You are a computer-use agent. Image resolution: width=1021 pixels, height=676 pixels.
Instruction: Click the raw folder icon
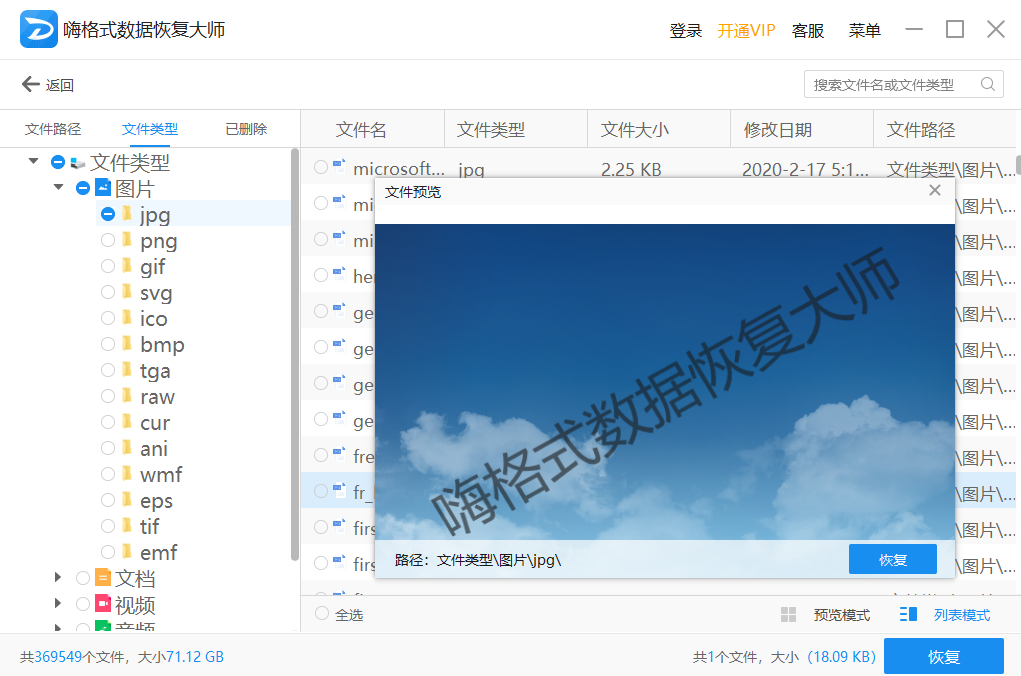pyautogui.click(x=128, y=396)
